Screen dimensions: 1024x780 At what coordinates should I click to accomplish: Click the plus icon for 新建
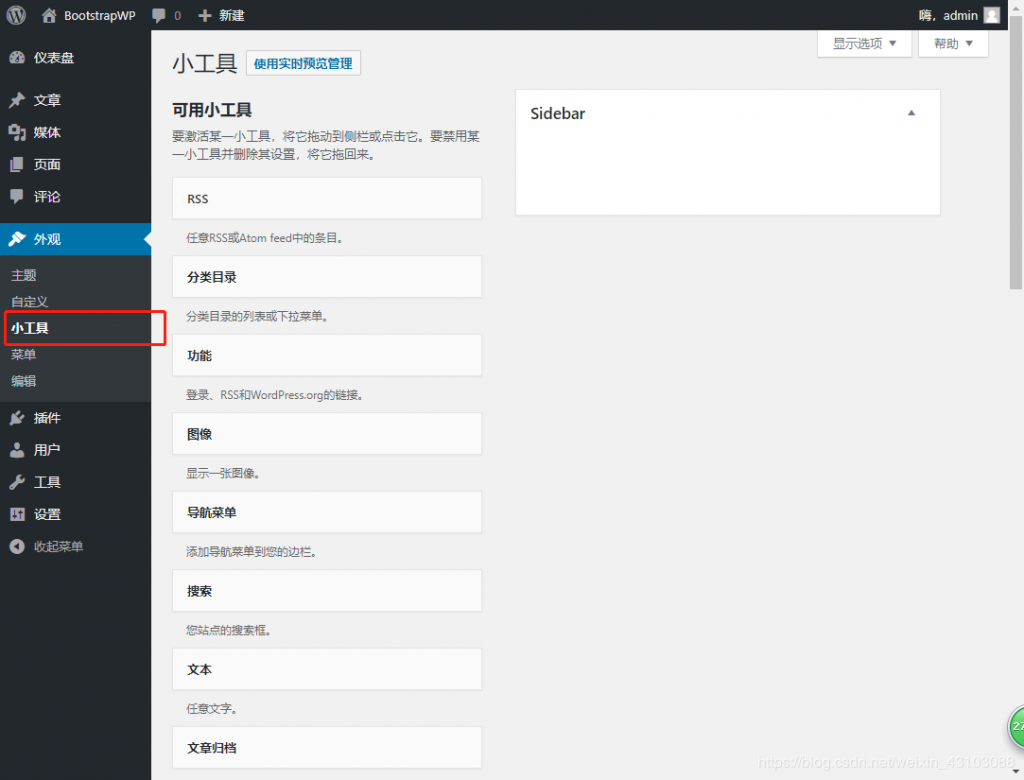[x=204, y=16]
